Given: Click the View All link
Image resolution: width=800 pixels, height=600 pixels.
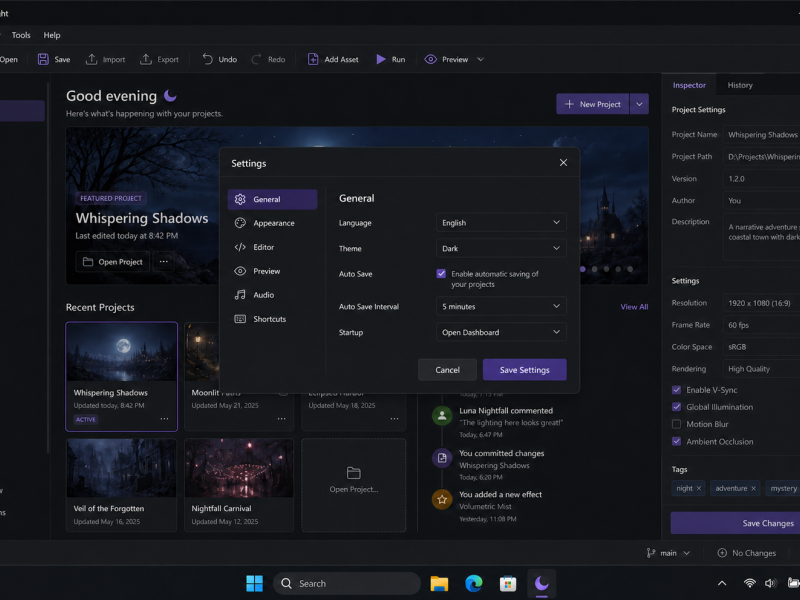Looking at the screenshot, I should click(634, 307).
